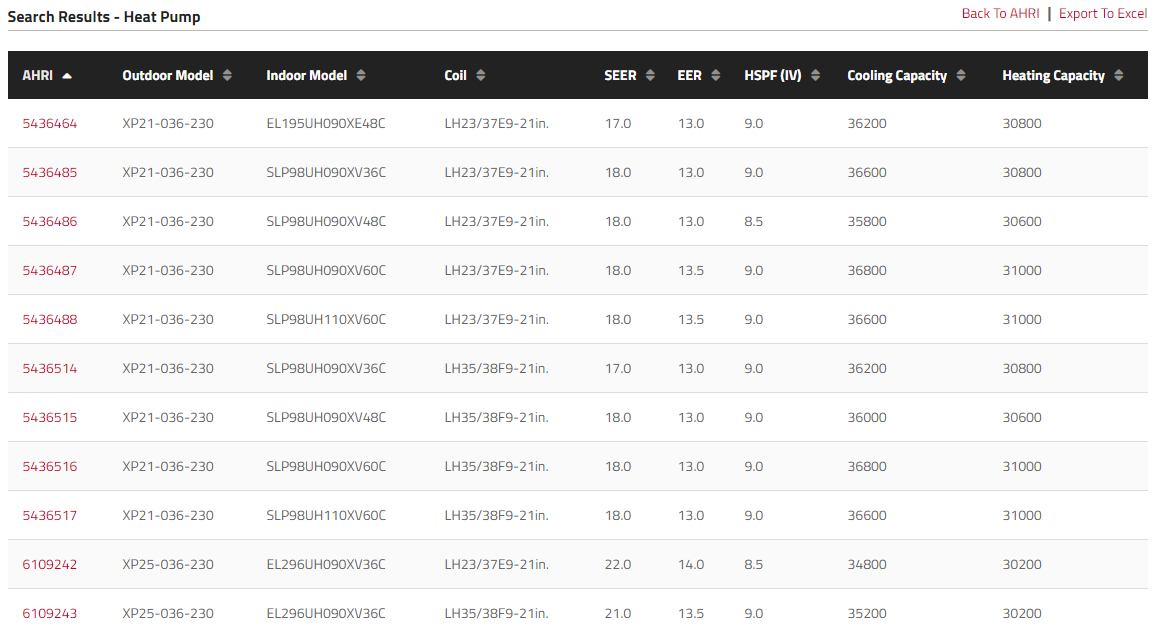Open AHRI record 5436488
The image size is (1158, 633).
49,319
